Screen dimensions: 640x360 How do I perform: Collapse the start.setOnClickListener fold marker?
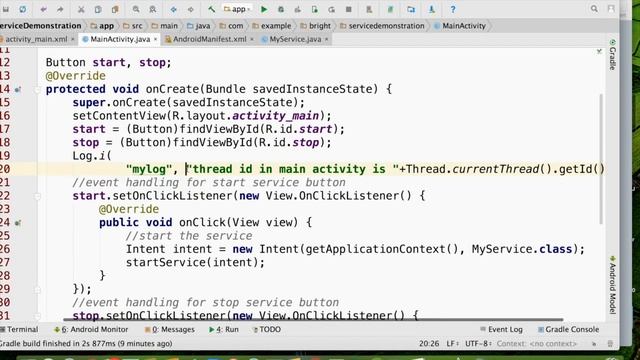(x=37, y=196)
